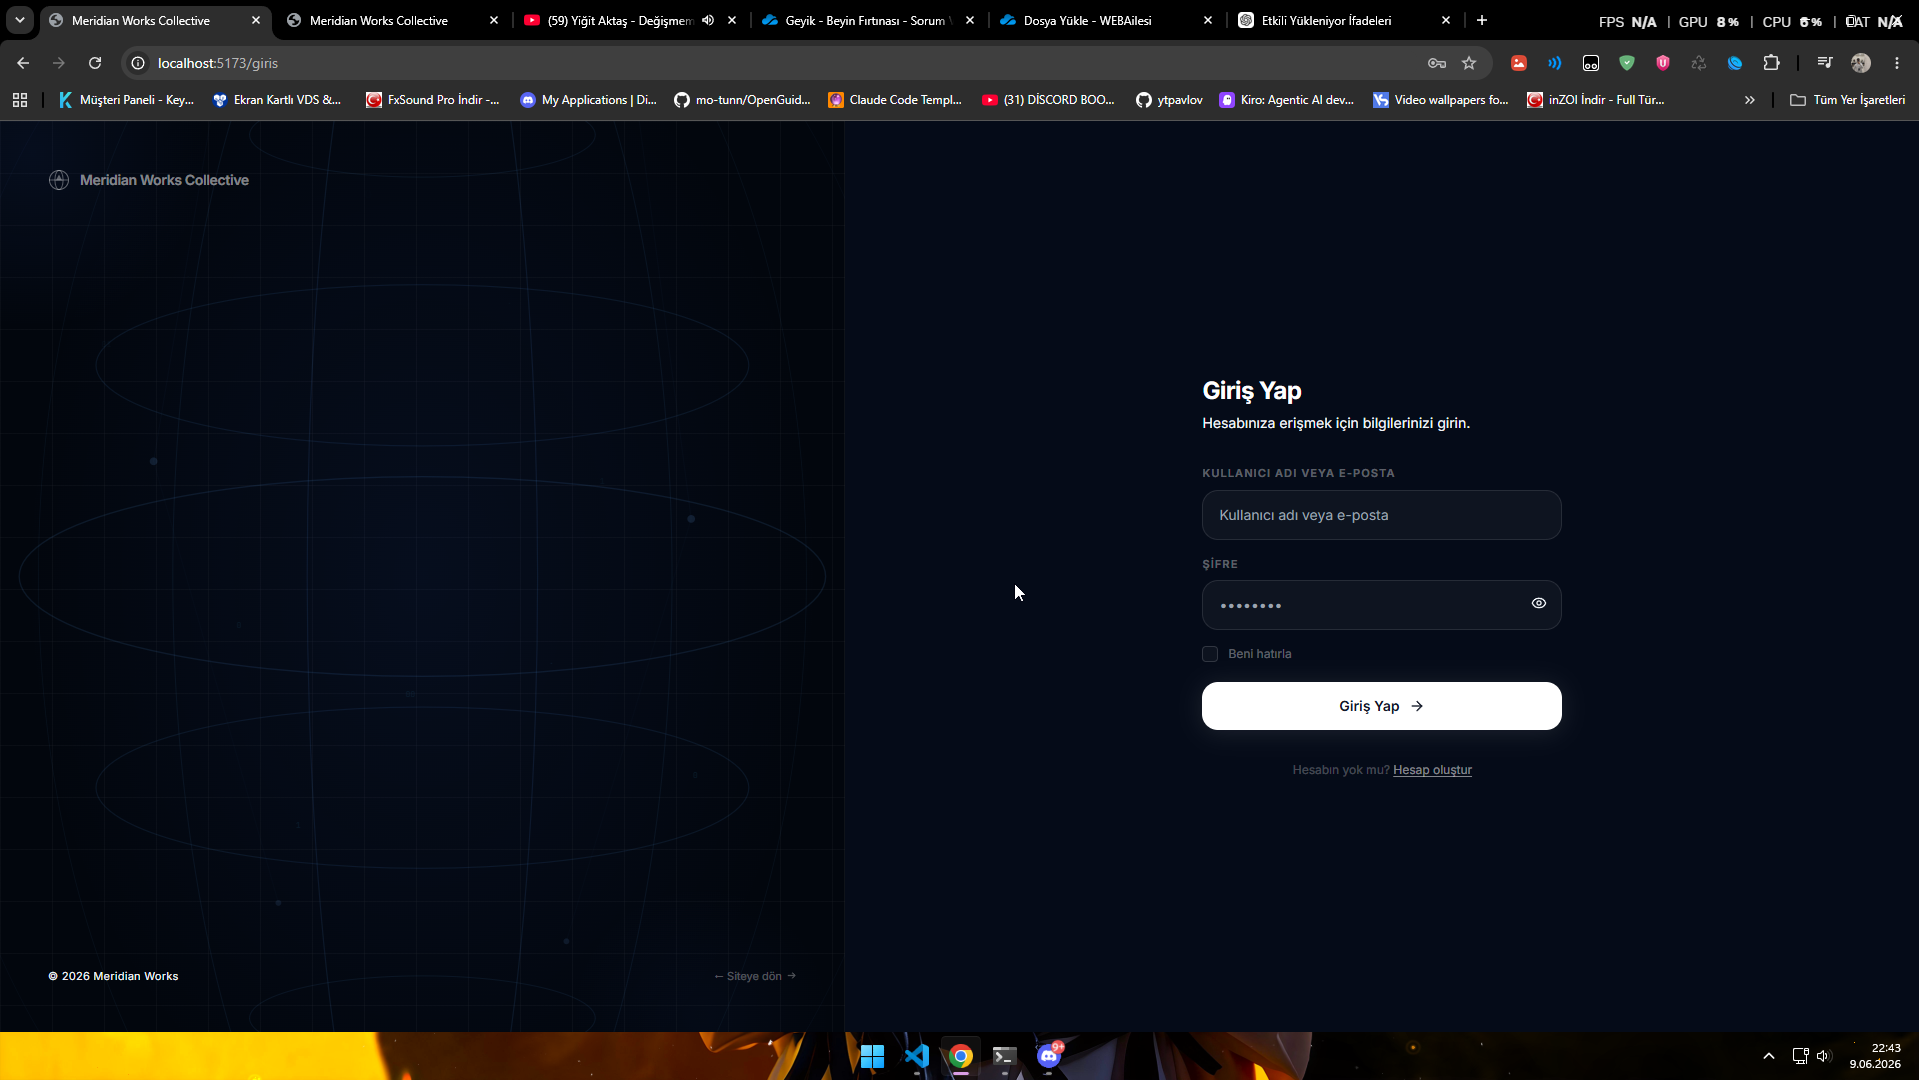Image resolution: width=1919 pixels, height=1080 pixels.
Task: Open the Video wallpapers bookmark
Action: coord(1440,100)
